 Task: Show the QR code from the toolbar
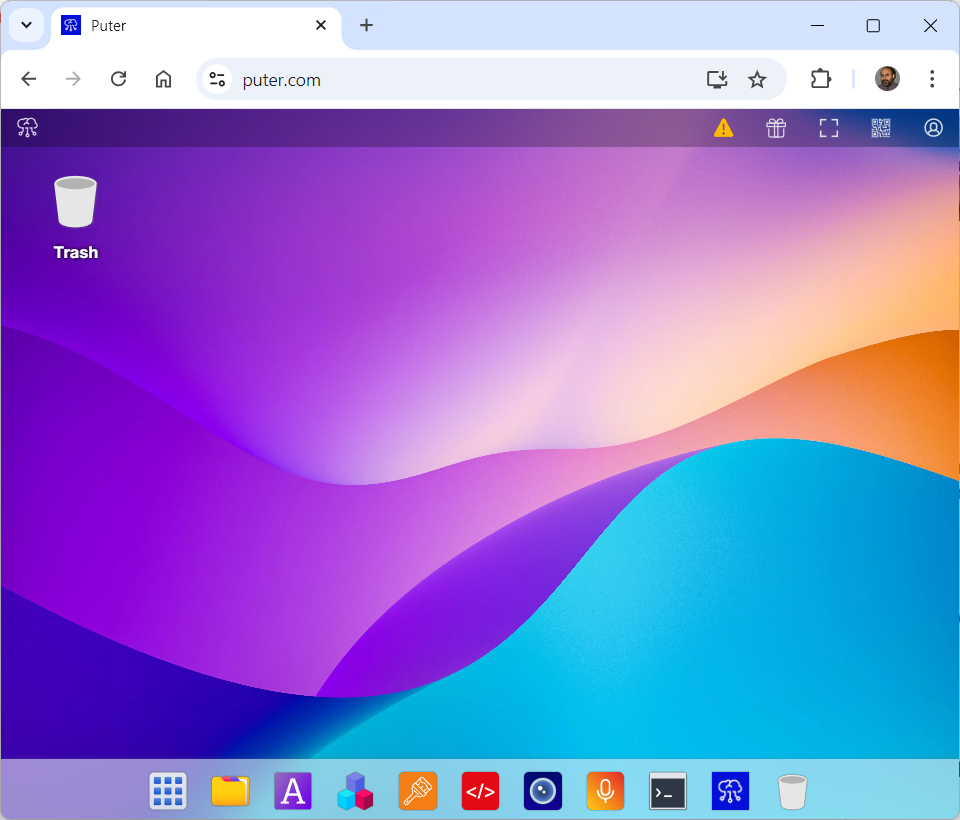881,128
